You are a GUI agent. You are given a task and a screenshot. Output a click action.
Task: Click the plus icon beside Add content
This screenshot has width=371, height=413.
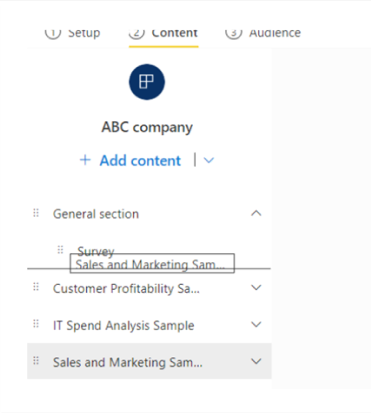pos(85,160)
